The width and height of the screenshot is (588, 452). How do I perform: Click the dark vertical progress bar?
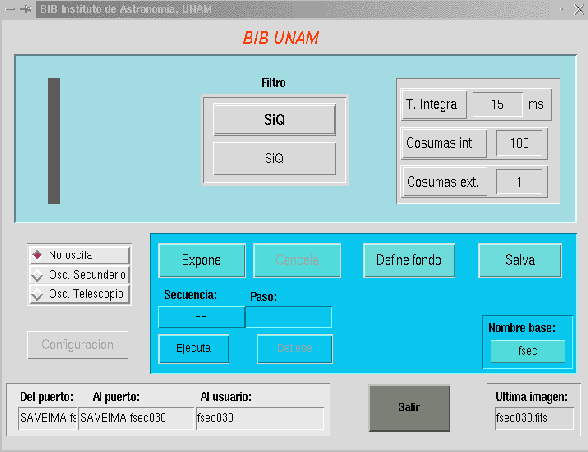tap(54, 141)
